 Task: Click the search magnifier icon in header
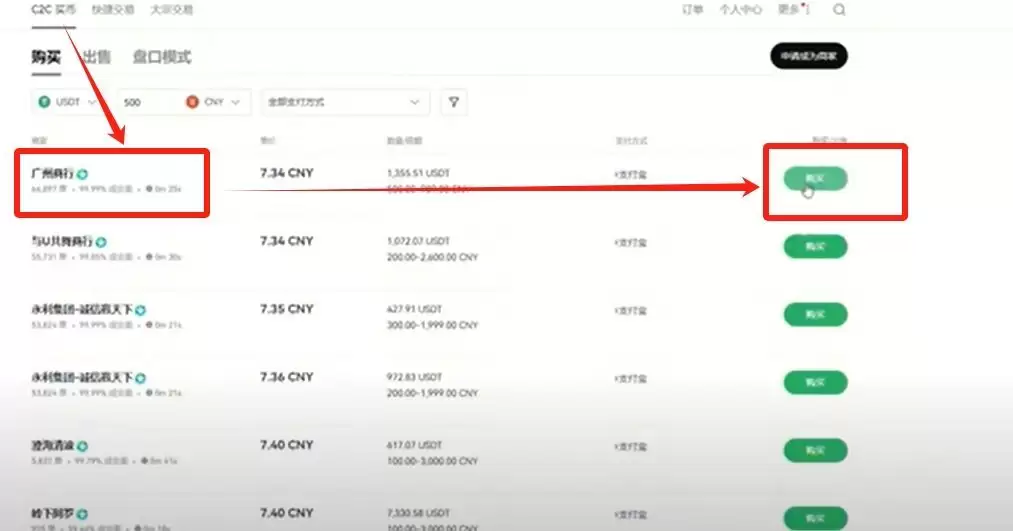tap(839, 10)
